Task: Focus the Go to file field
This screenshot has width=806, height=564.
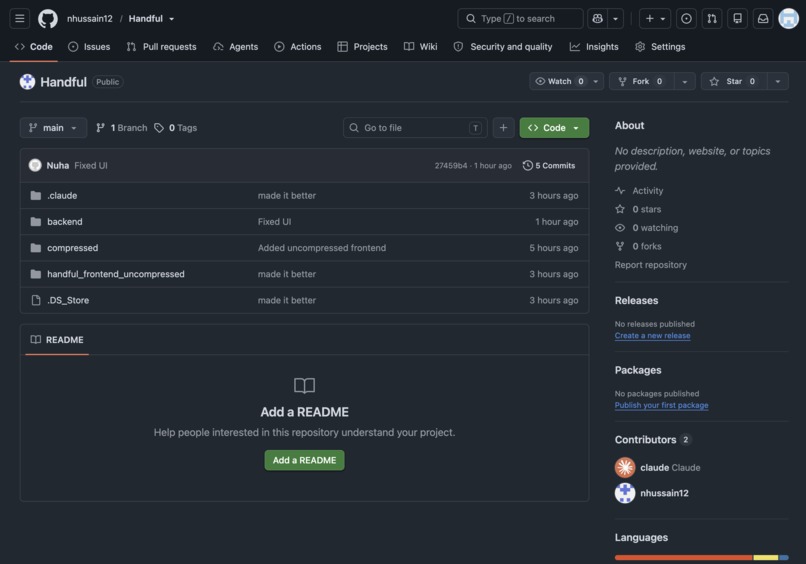Action: point(415,128)
